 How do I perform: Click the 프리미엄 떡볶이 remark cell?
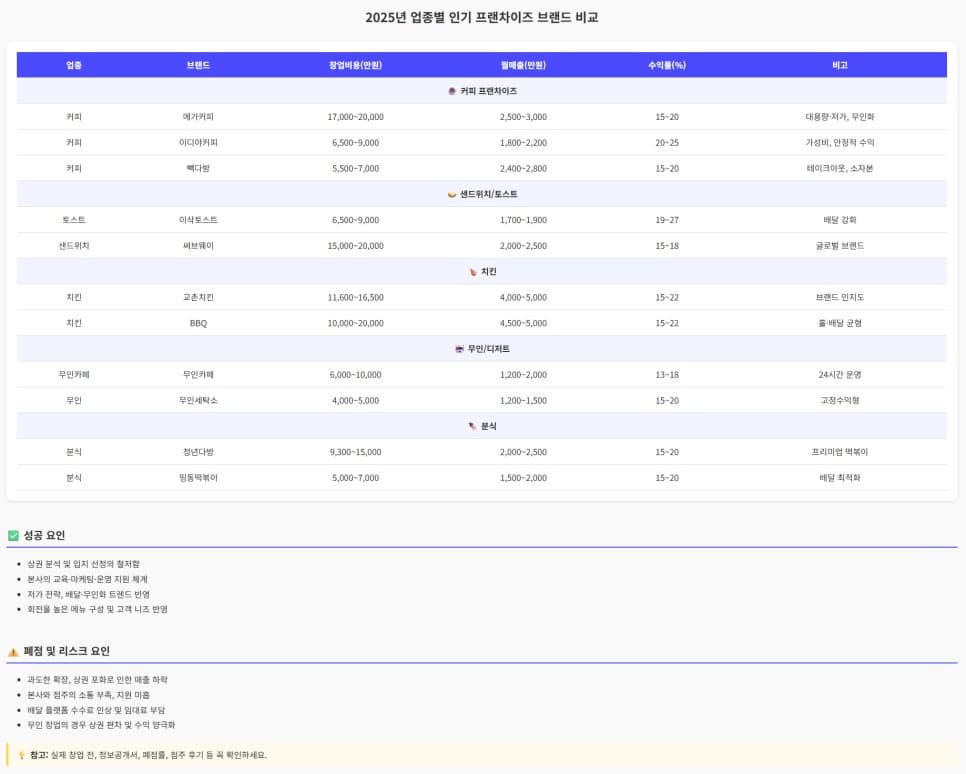point(840,452)
